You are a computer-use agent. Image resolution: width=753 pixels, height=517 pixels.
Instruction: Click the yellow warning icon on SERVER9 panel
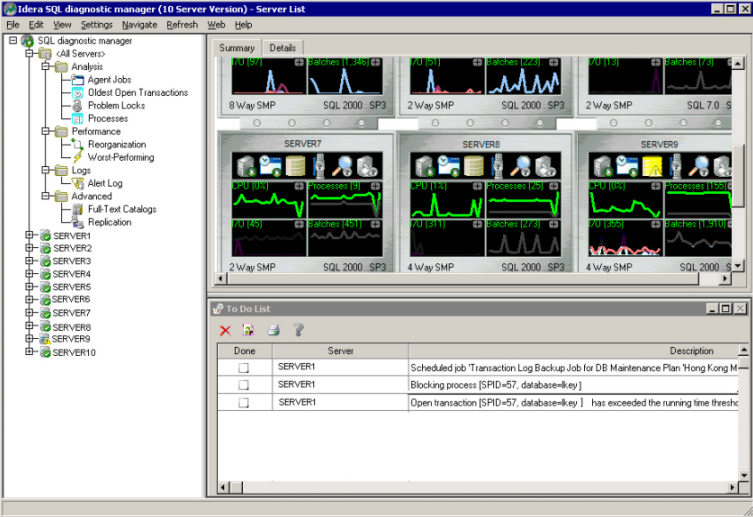point(652,166)
